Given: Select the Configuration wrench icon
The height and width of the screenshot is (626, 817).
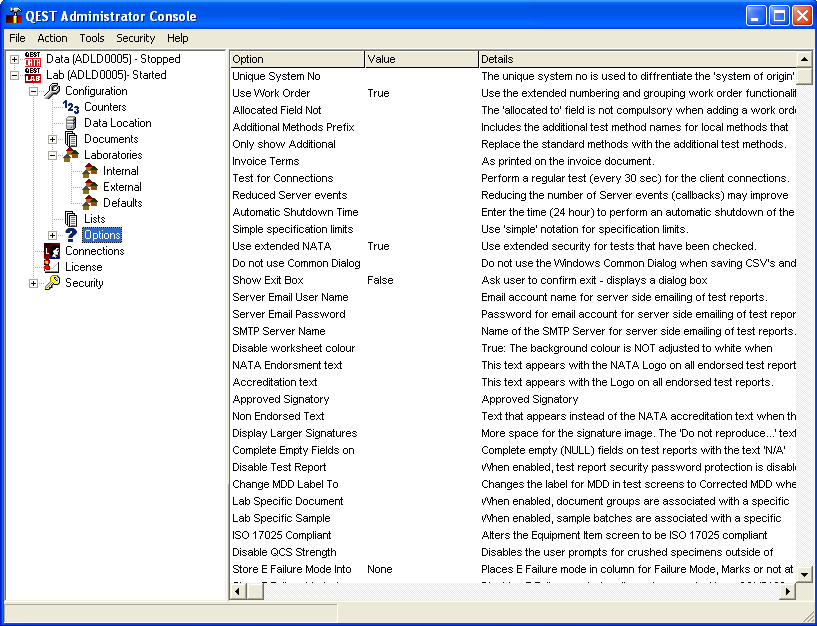Looking at the screenshot, I should (x=52, y=91).
